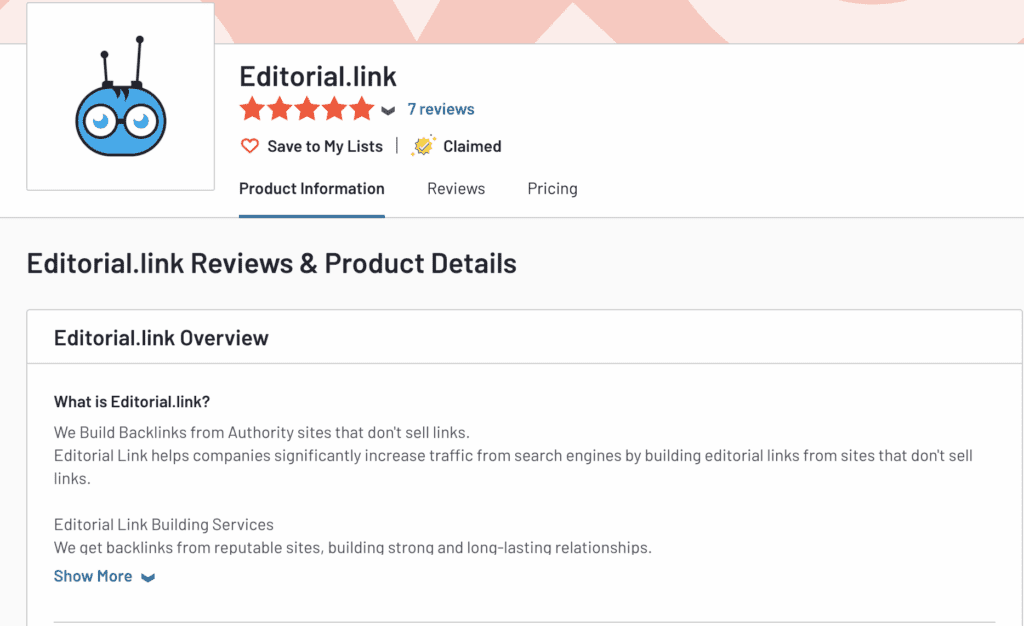The image size is (1024, 626).
Task: Click the third rating star
Action: click(x=307, y=109)
